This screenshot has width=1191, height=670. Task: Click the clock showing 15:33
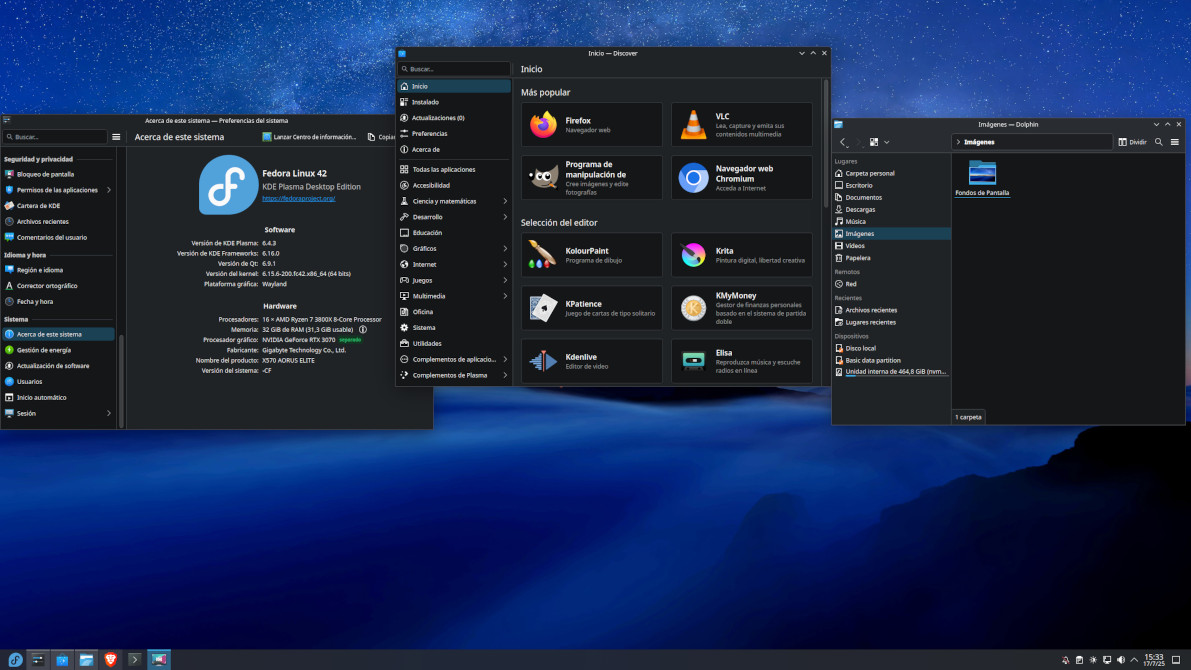(x=1154, y=660)
